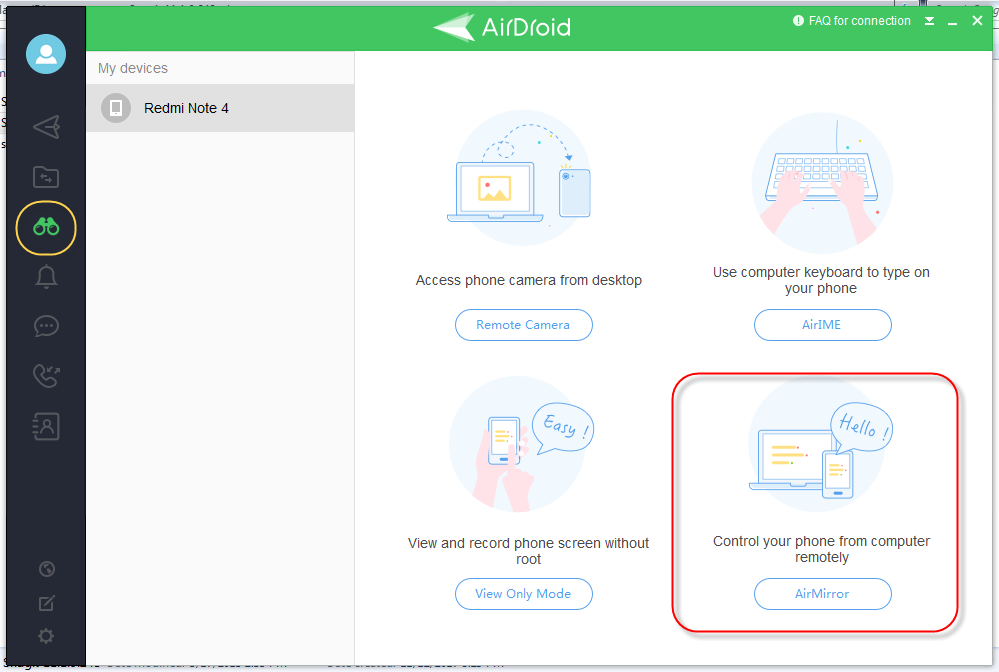
Task: Open the Files manager sidebar icon
Action: [x=45, y=177]
